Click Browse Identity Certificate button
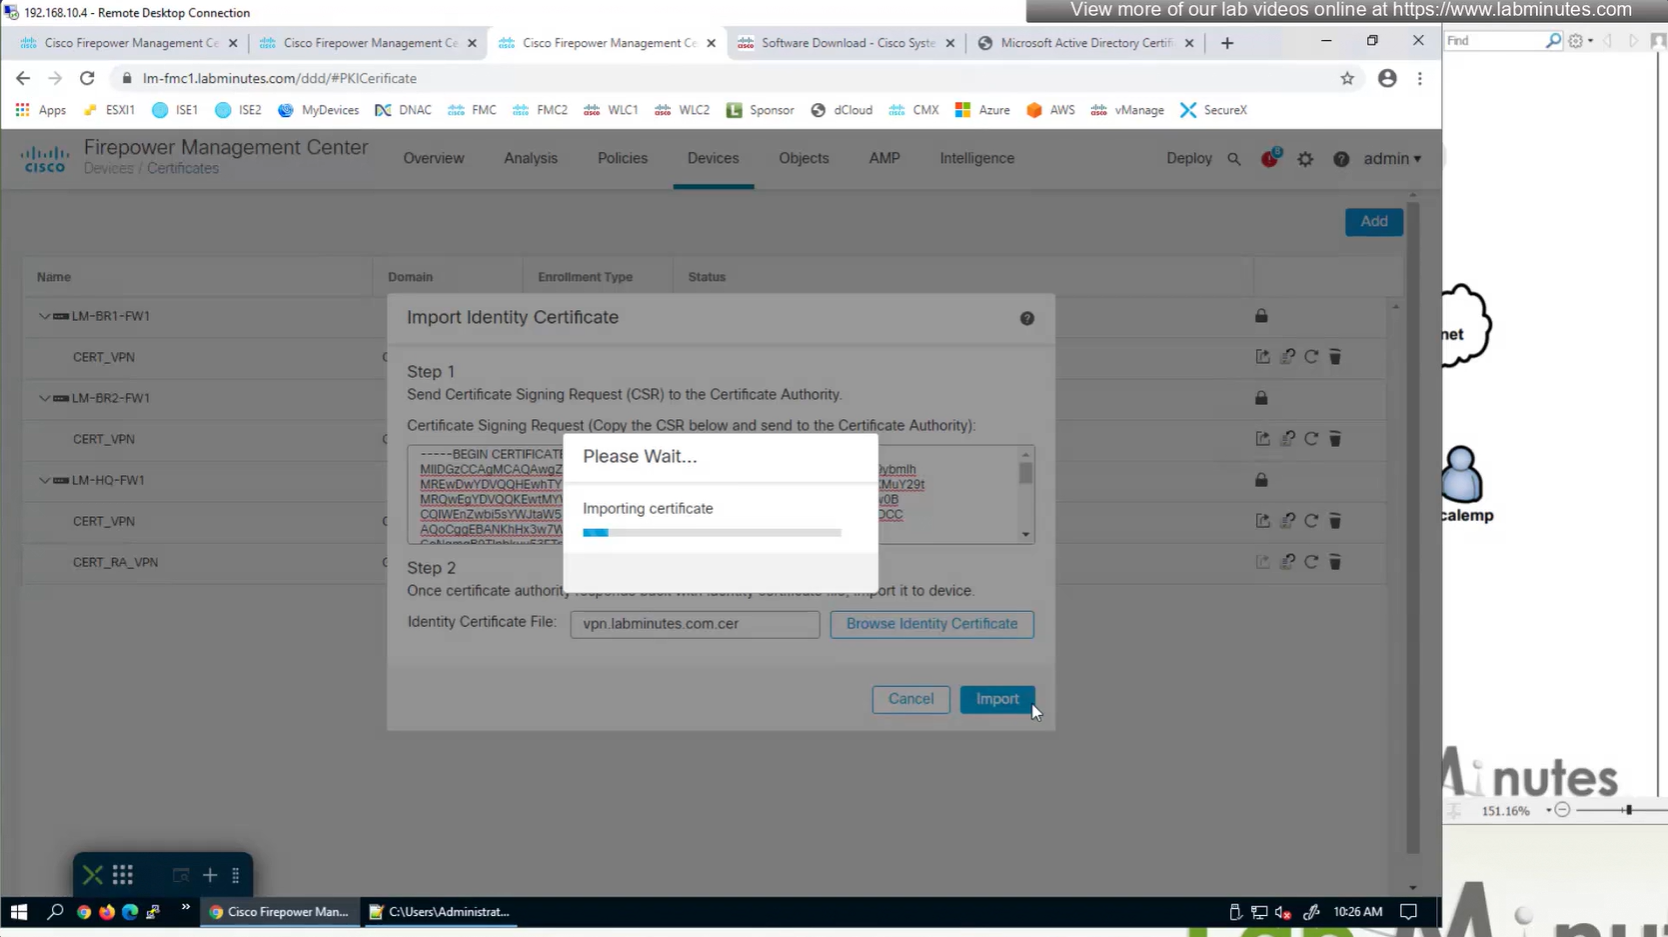 (x=931, y=624)
